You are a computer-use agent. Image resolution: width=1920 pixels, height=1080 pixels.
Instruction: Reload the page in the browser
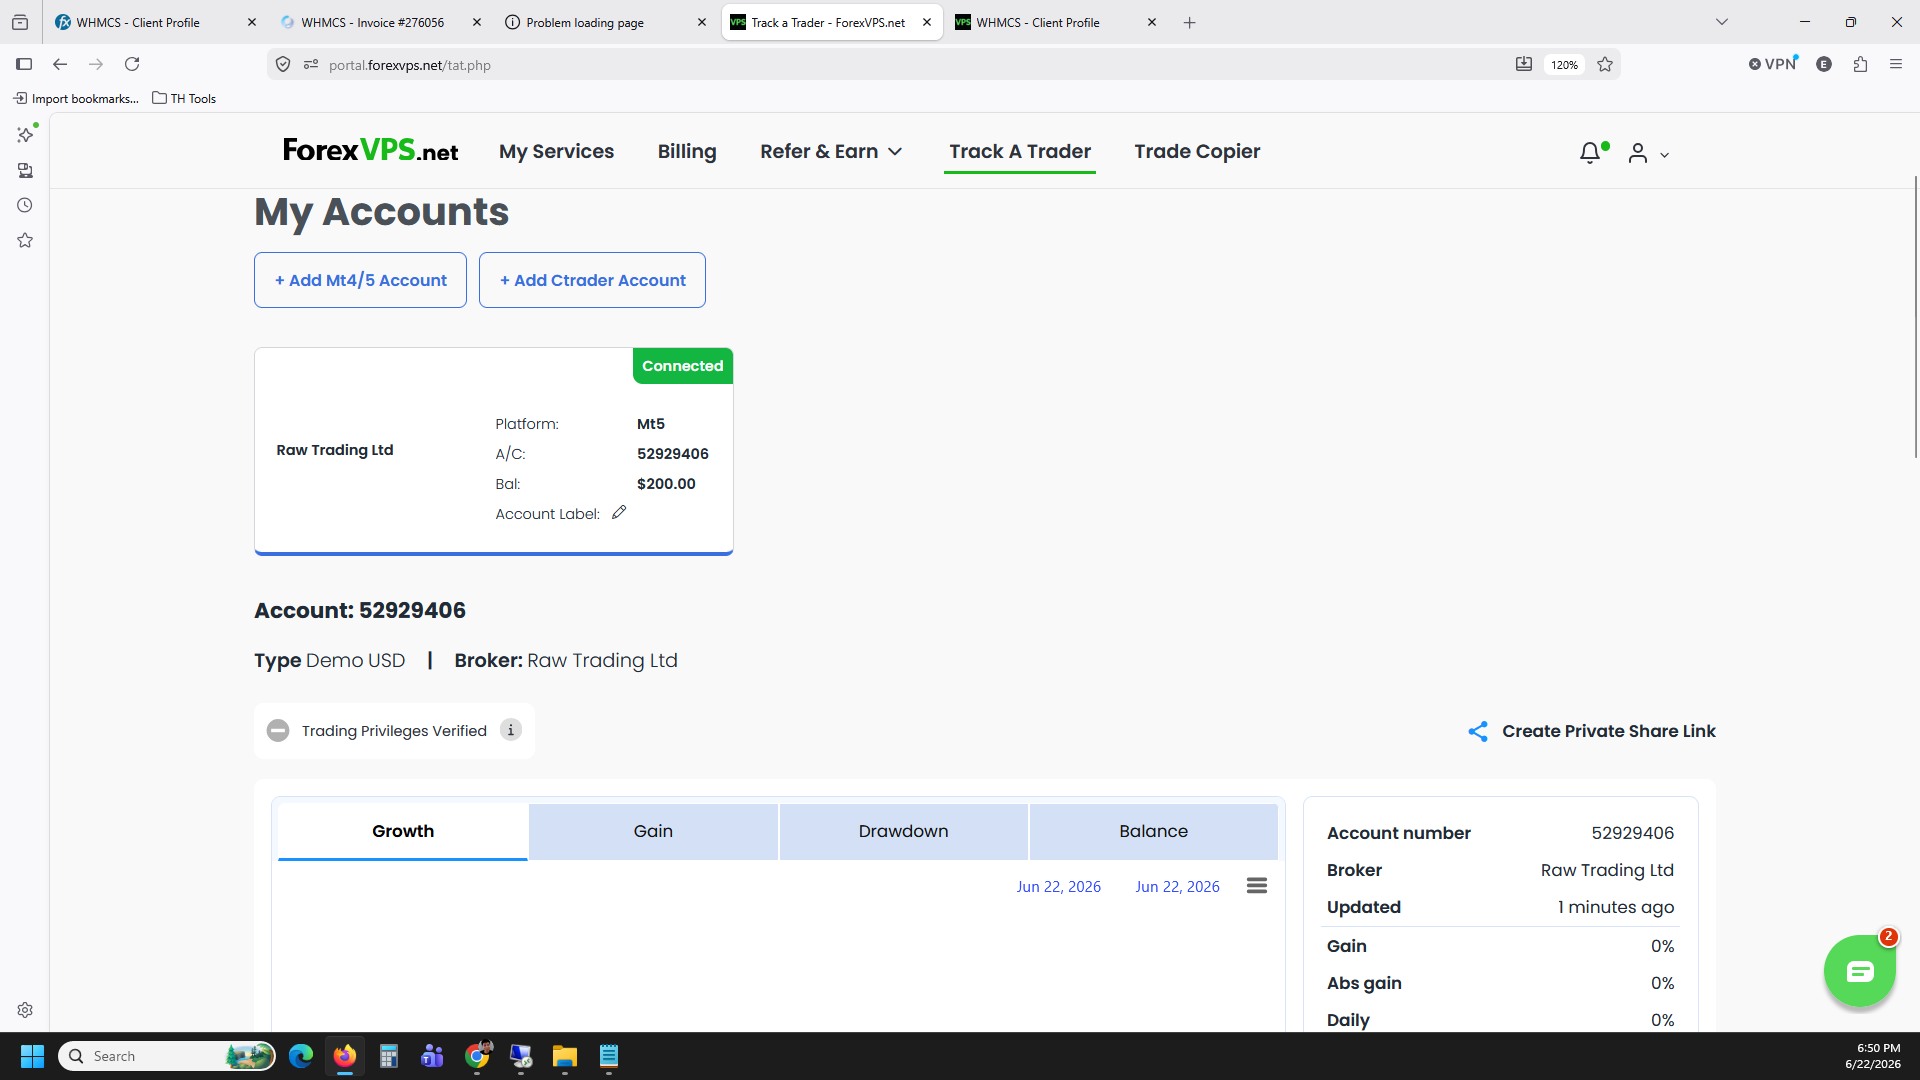click(x=132, y=64)
